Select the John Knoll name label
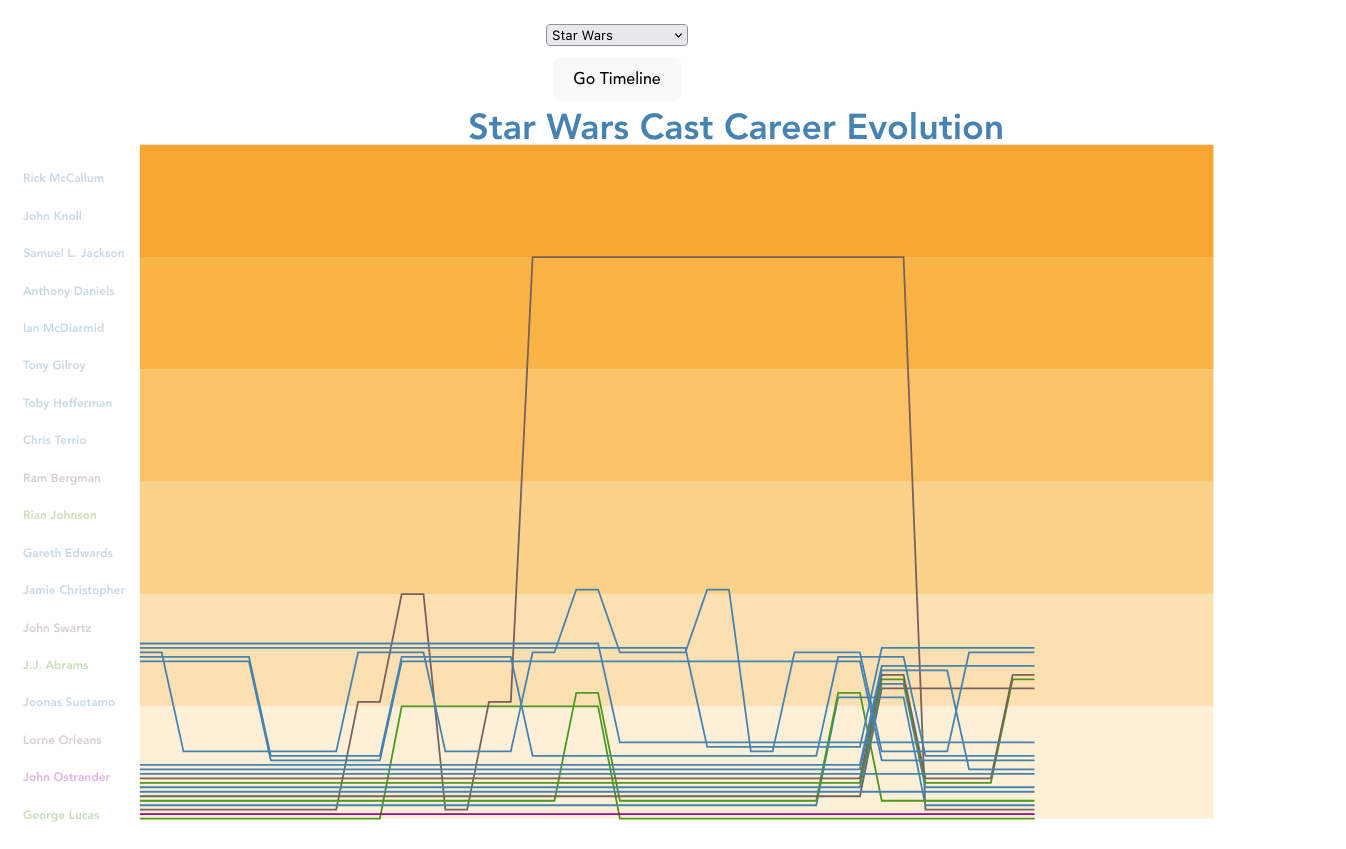Image resolution: width=1346 pixels, height=849 pixels. 52,216
